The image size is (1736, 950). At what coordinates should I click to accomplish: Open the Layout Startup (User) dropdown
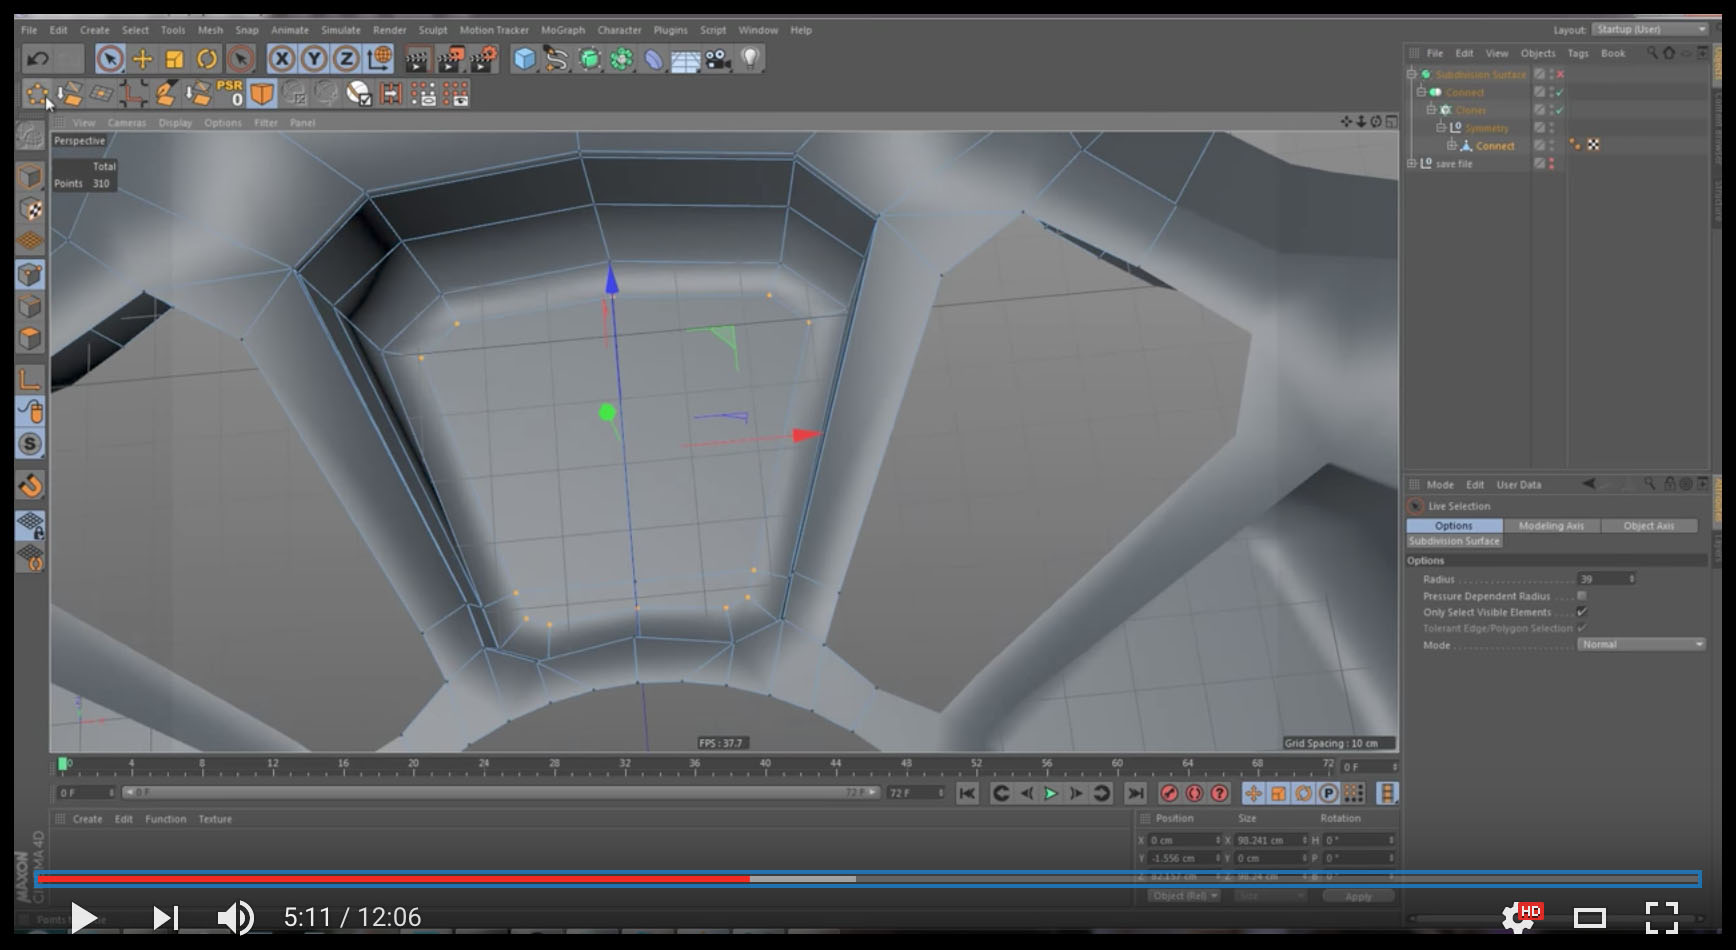pos(1650,30)
